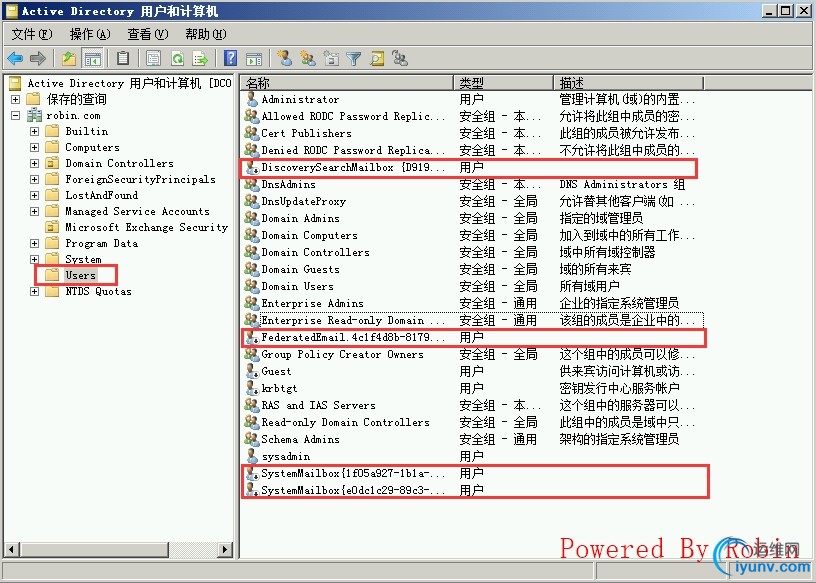This screenshot has width=816, height=583.
Task: Click tree pane scroll right arrow
Action: [x=225, y=549]
